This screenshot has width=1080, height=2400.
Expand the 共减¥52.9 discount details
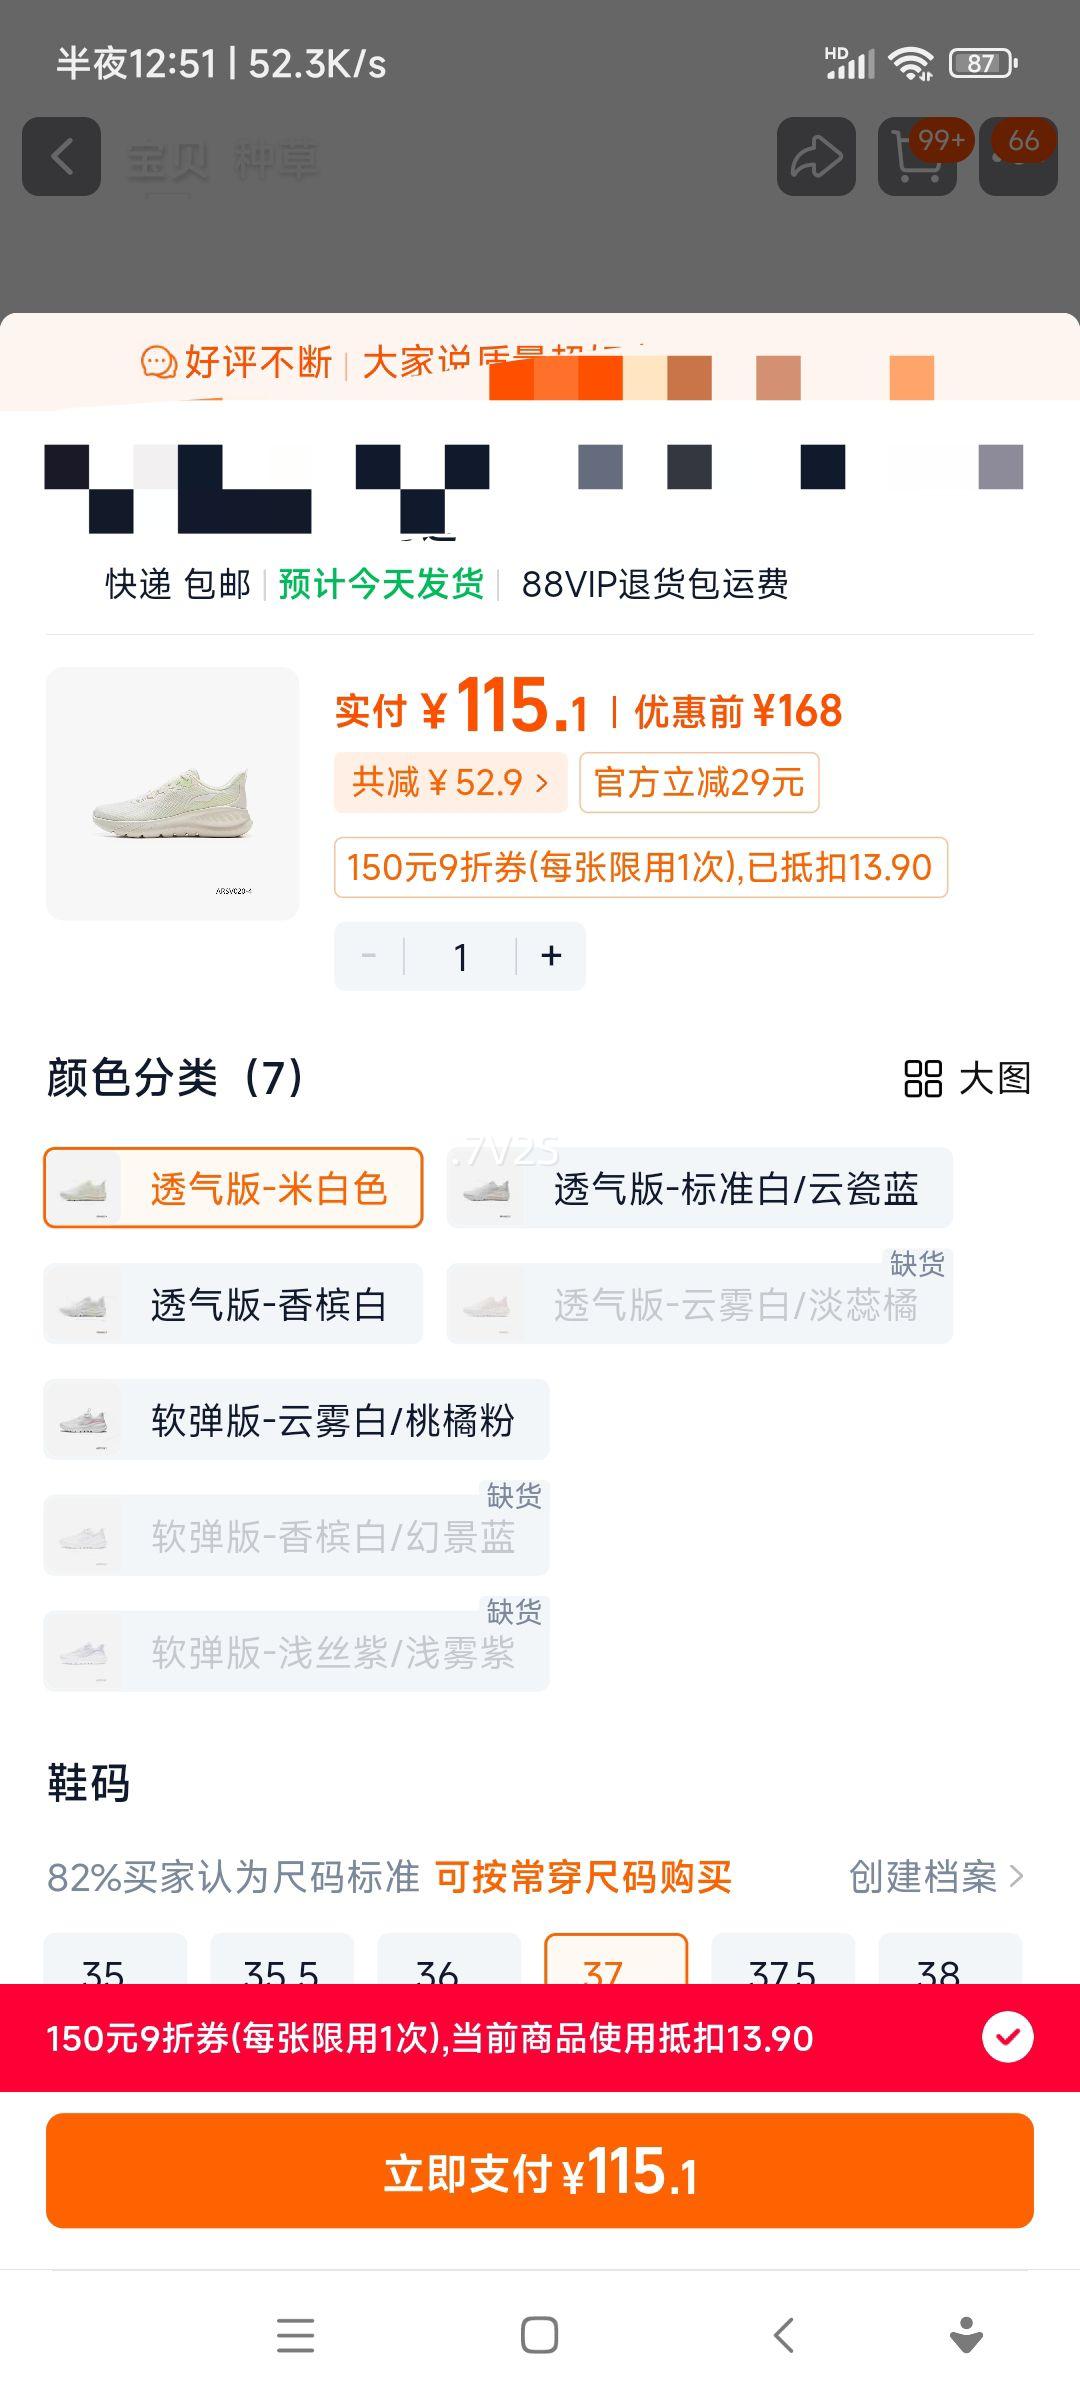[450, 782]
